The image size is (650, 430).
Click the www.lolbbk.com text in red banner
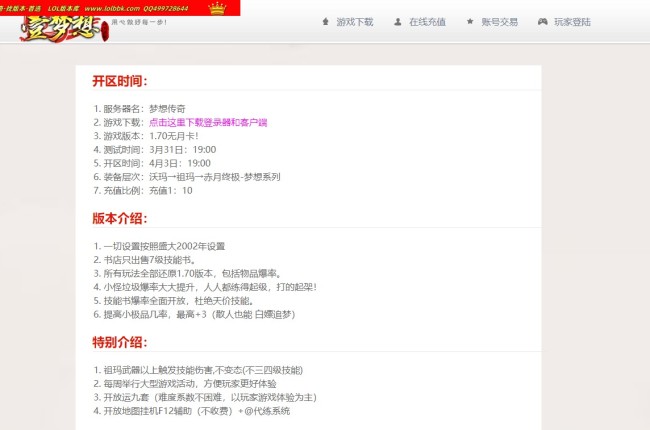(112, 8)
